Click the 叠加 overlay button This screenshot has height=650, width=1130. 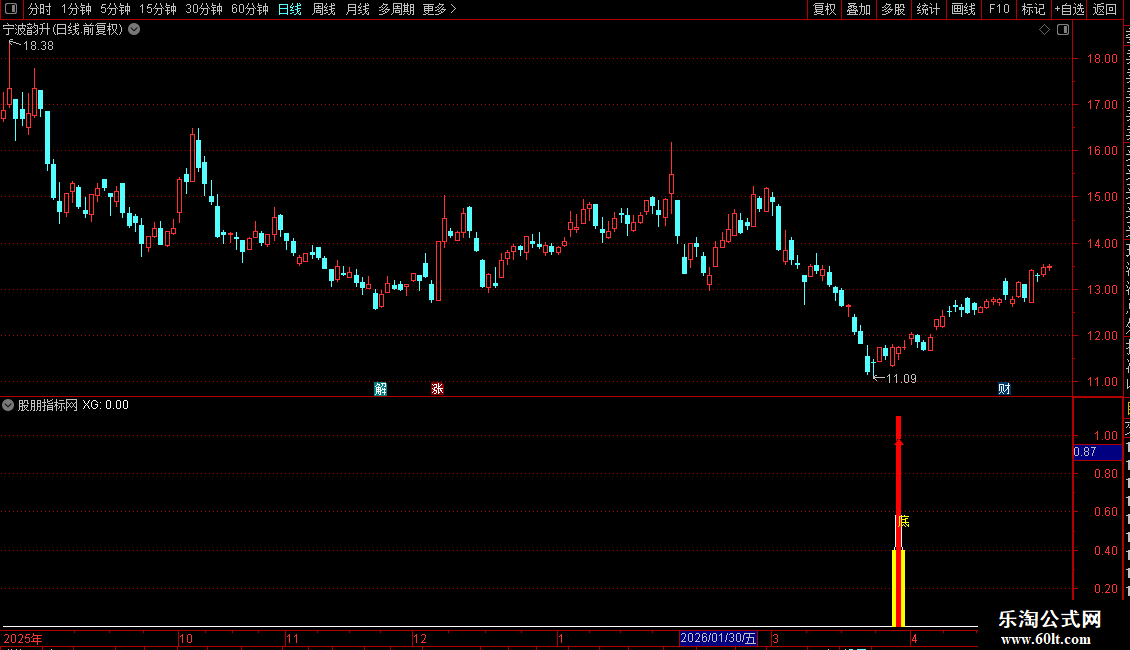click(x=858, y=9)
